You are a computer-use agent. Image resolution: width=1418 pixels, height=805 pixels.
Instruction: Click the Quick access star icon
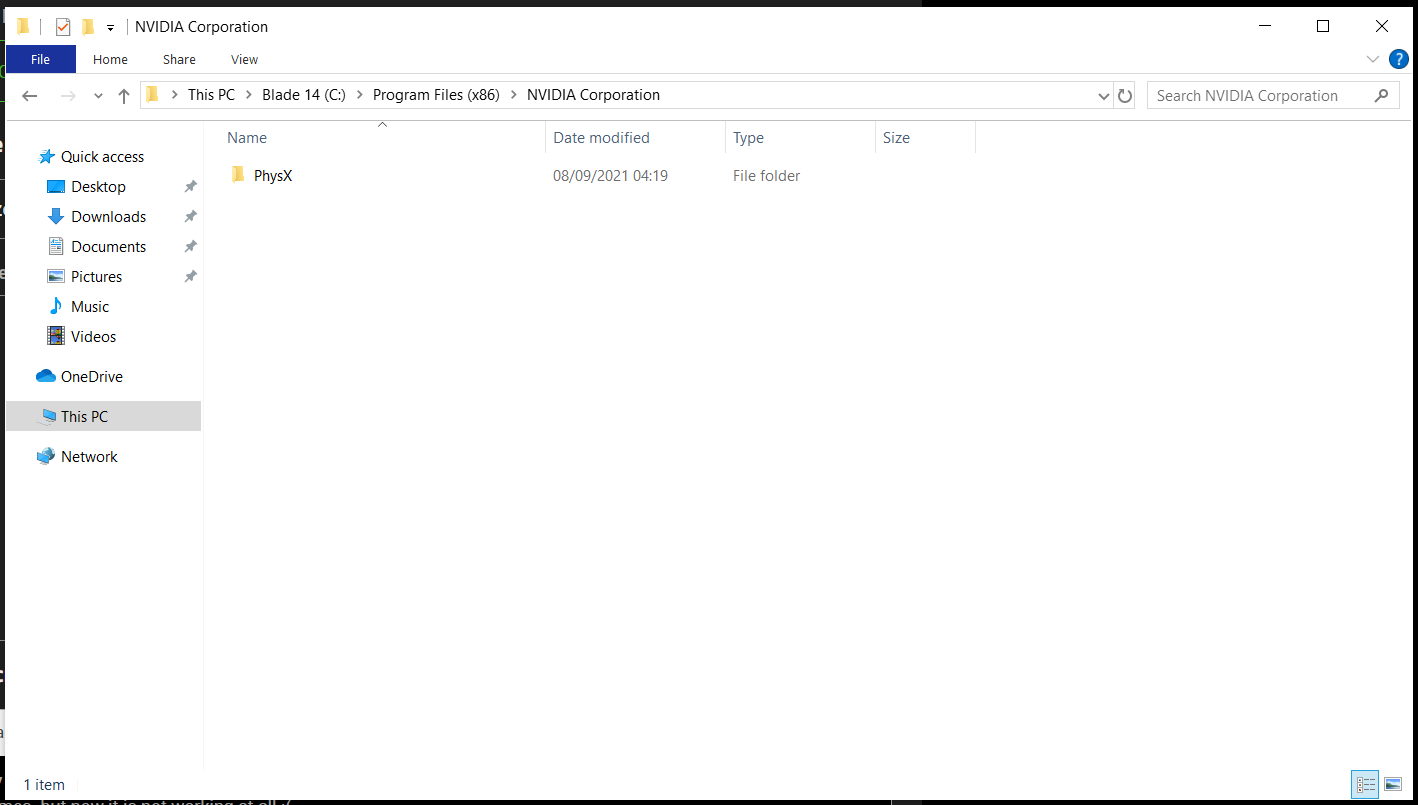(46, 157)
